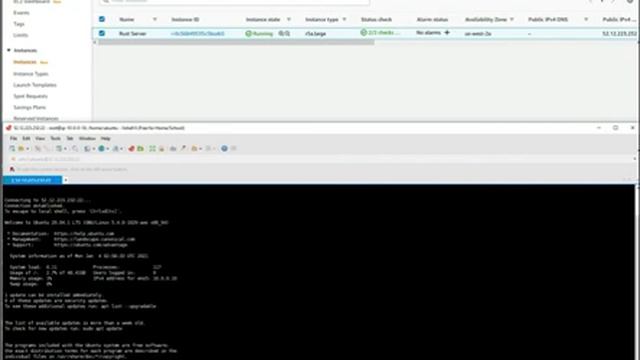
Task: Click the blue Help circle icon in Xshell
Action: (224, 149)
